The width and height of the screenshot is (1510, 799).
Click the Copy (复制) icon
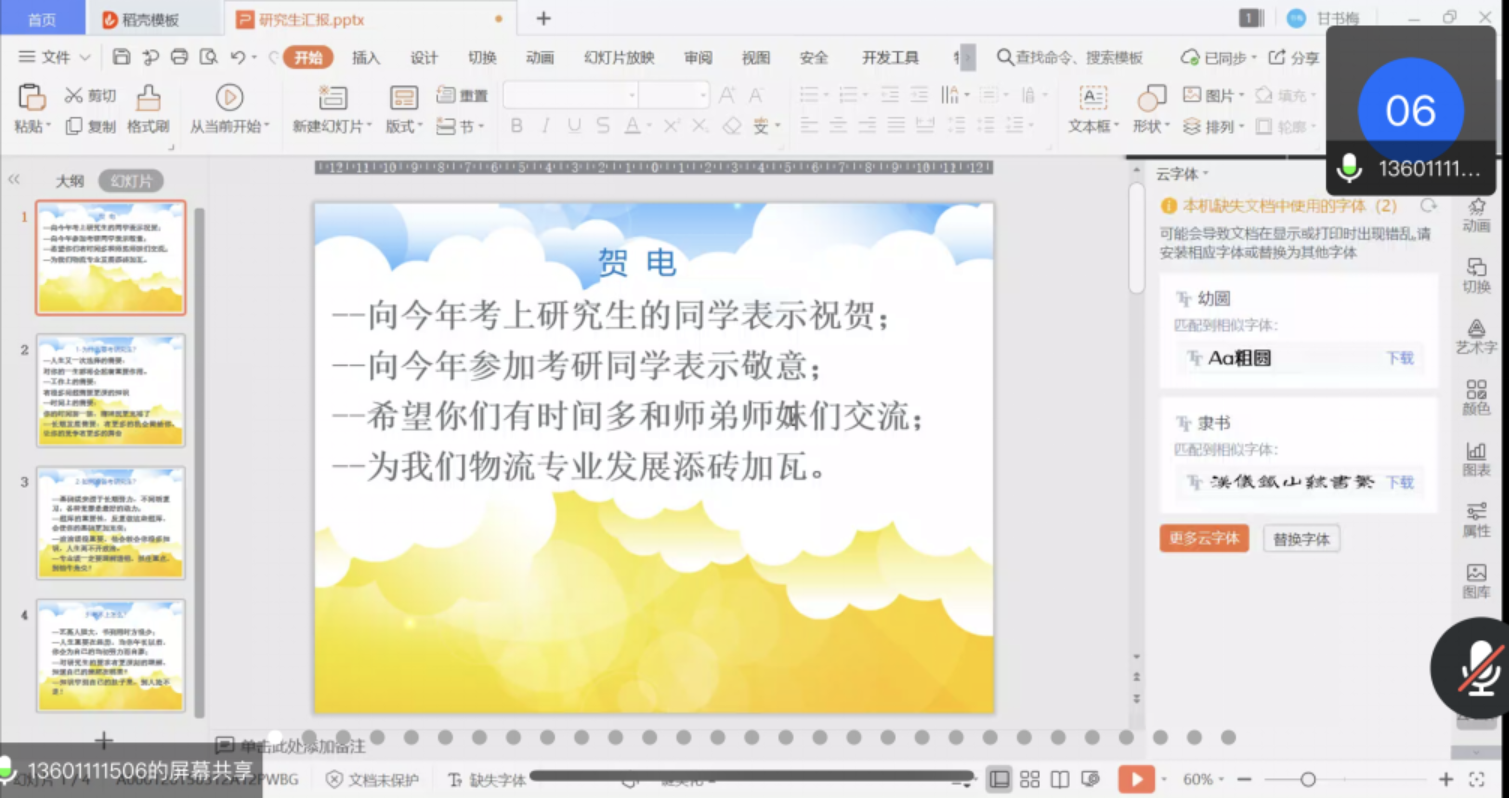(74, 126)
